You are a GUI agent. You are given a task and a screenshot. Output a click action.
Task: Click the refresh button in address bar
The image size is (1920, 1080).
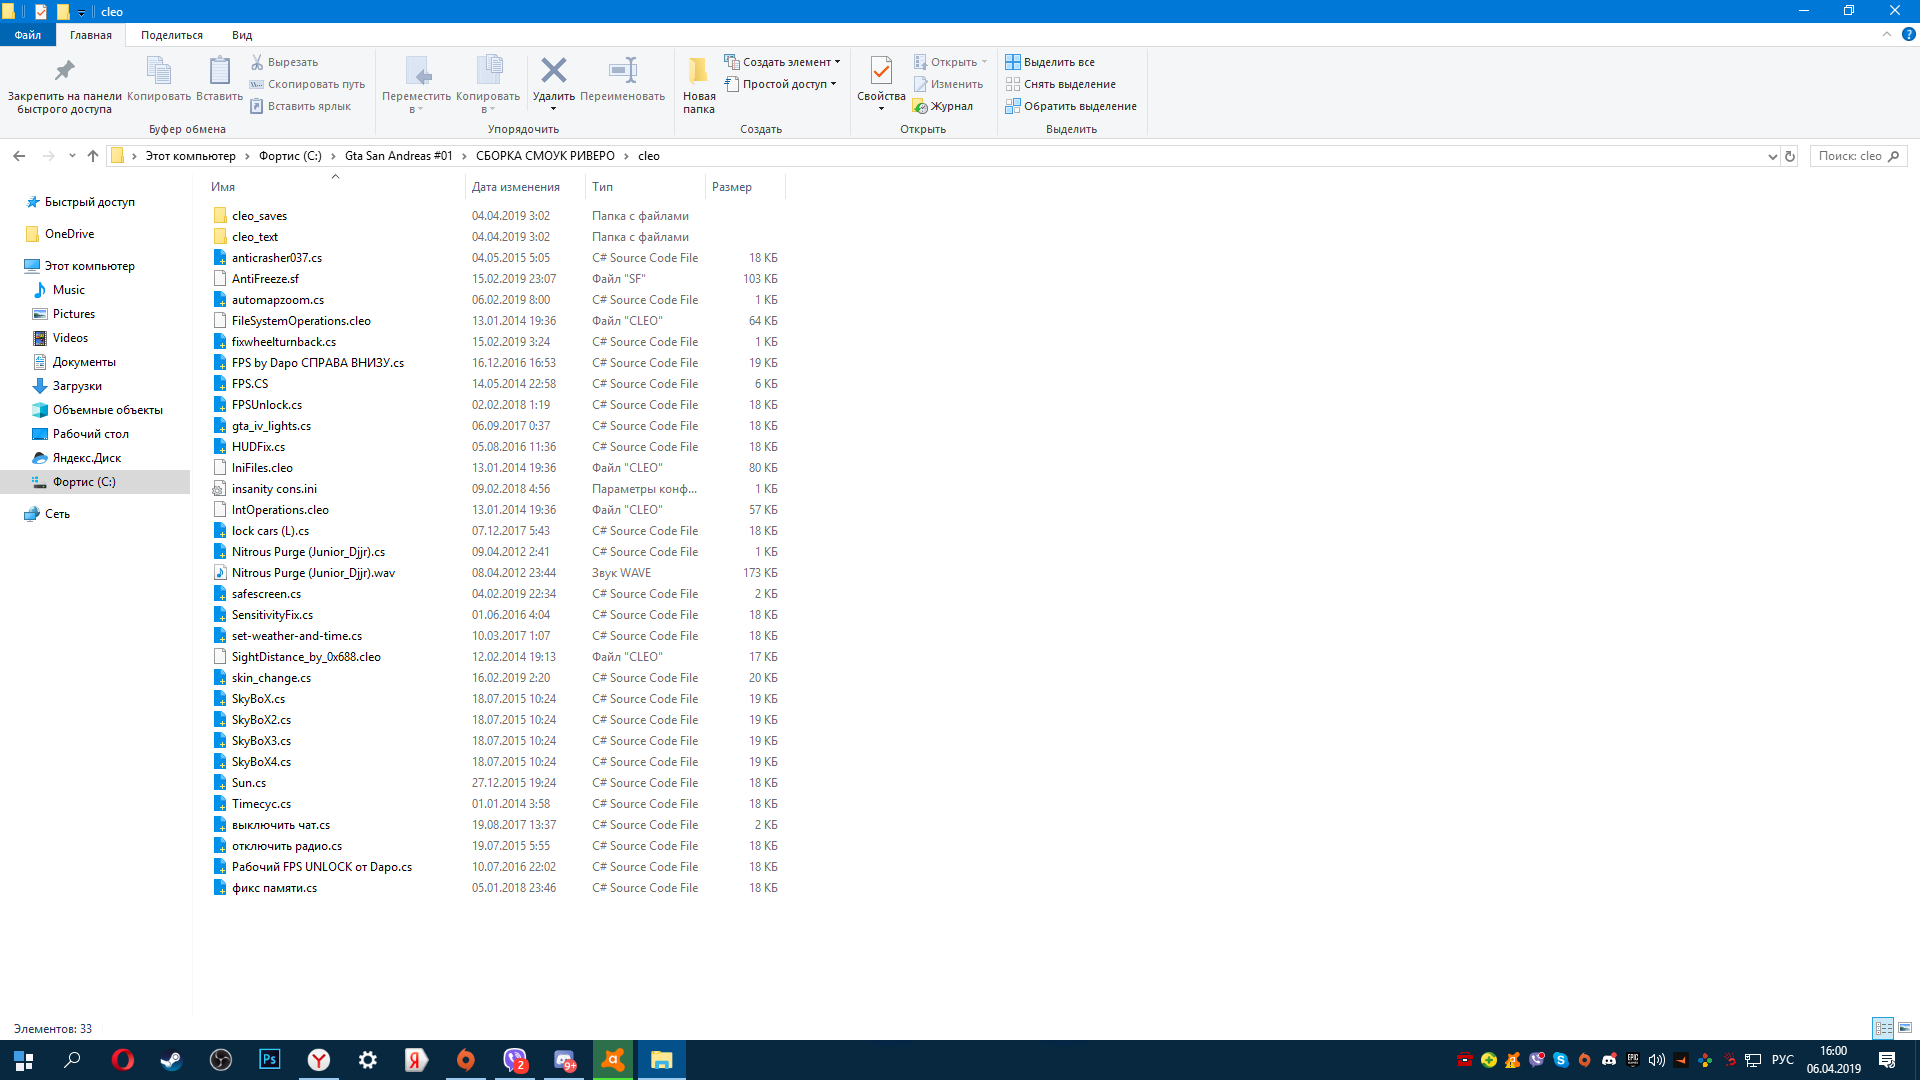point(1790,156)
